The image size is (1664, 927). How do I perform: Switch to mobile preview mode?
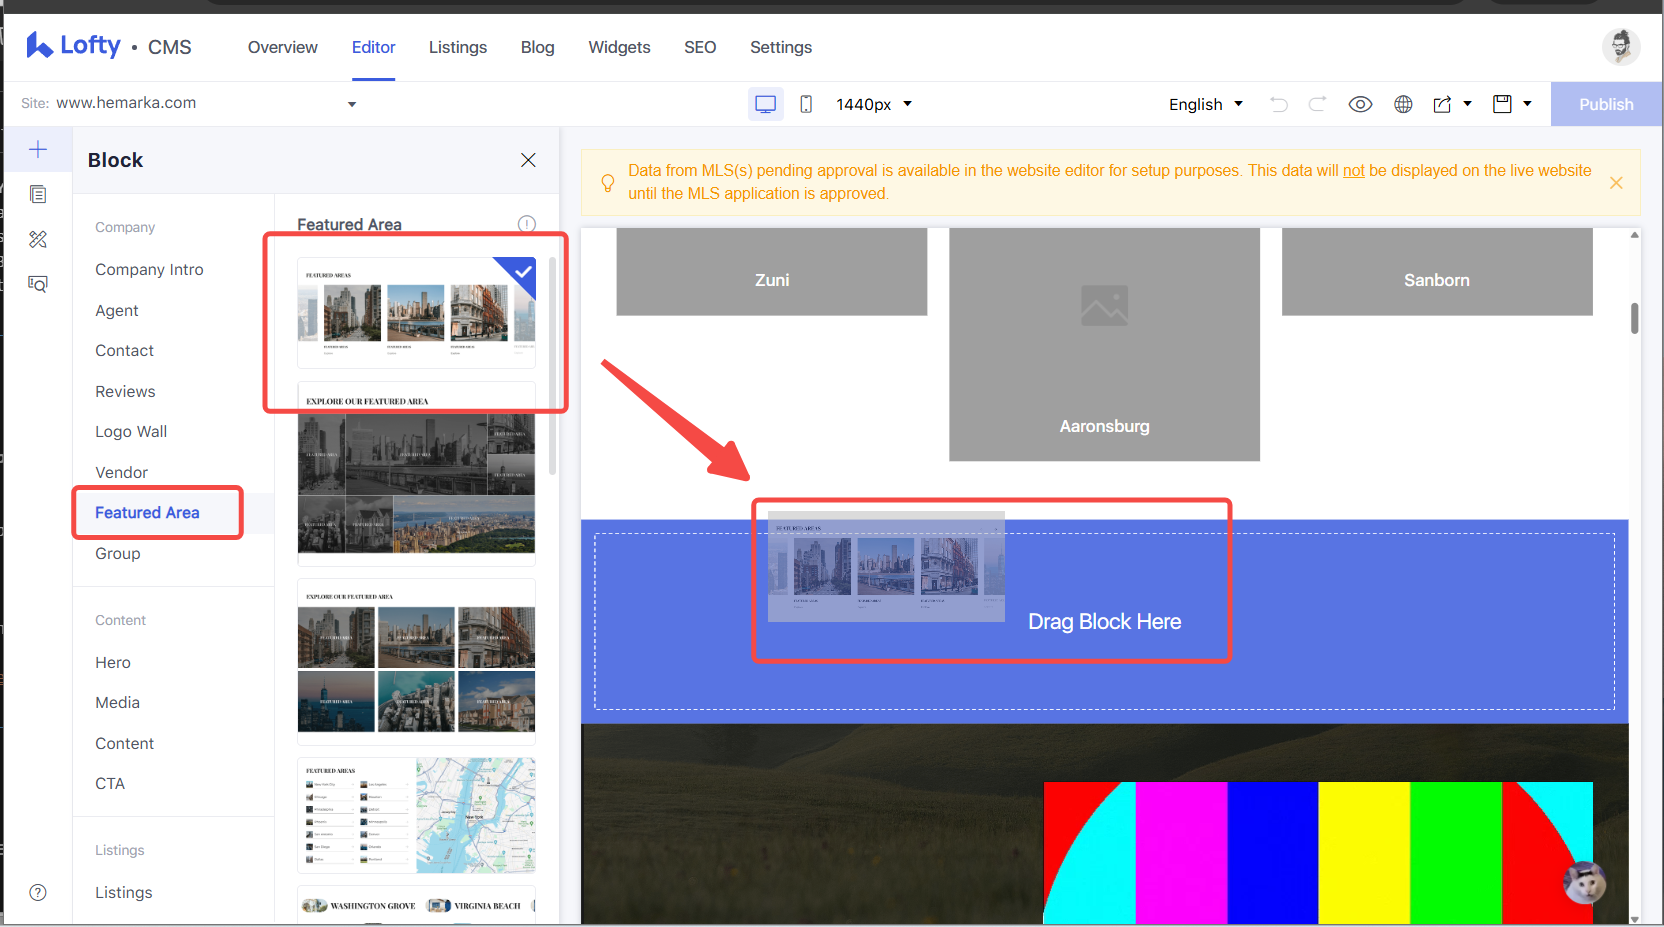tap(806, 104)
